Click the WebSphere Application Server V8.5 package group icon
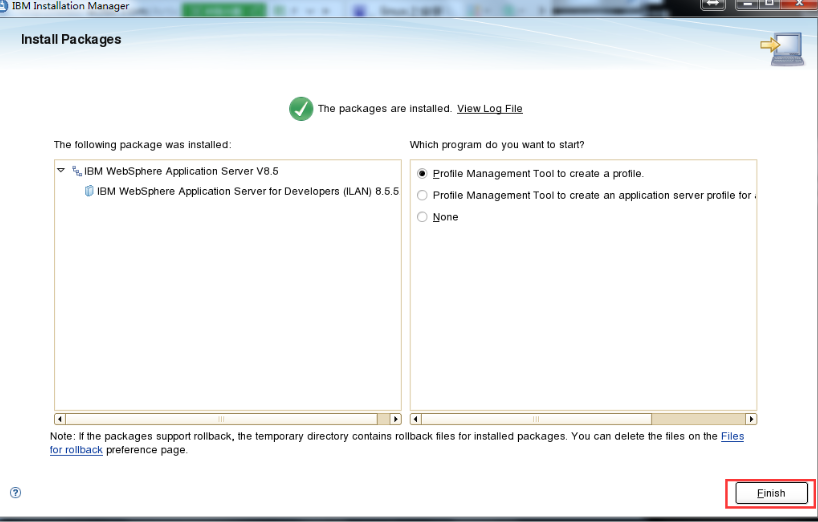The height and width of the screenshot is (522, 818). [x=77, y=171]
